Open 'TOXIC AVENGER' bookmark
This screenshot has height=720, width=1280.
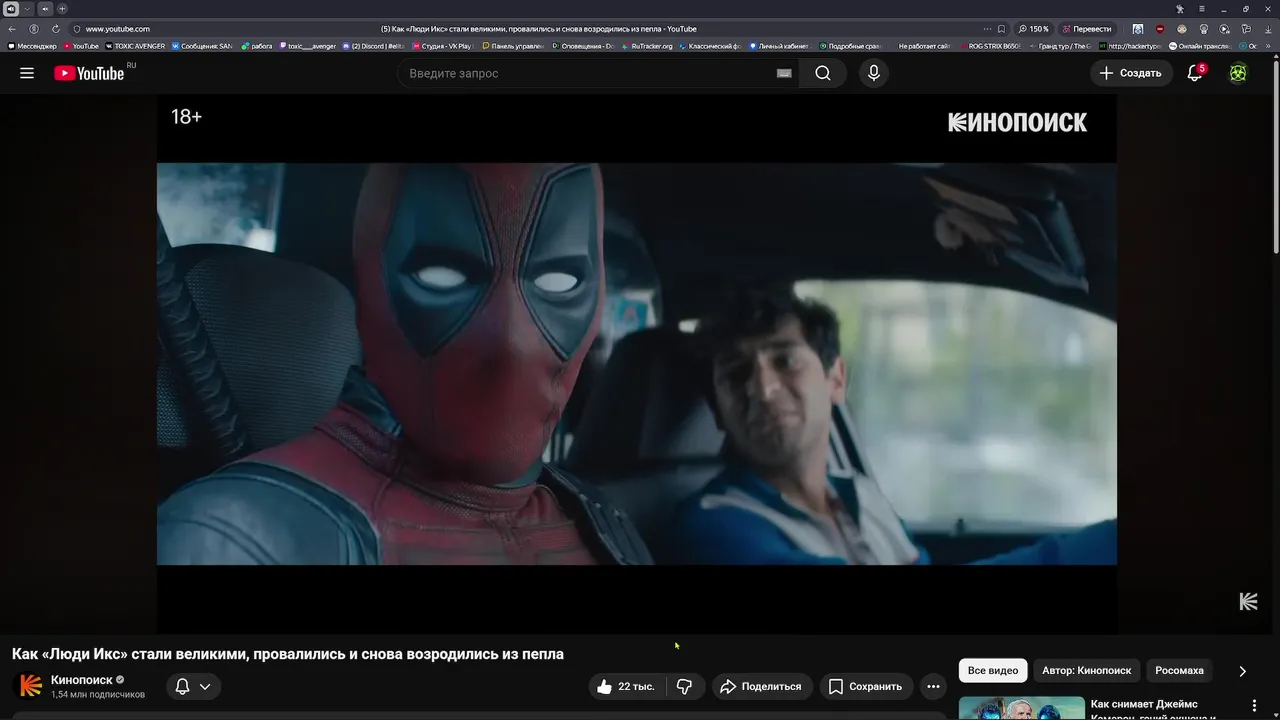click(135, 46)
